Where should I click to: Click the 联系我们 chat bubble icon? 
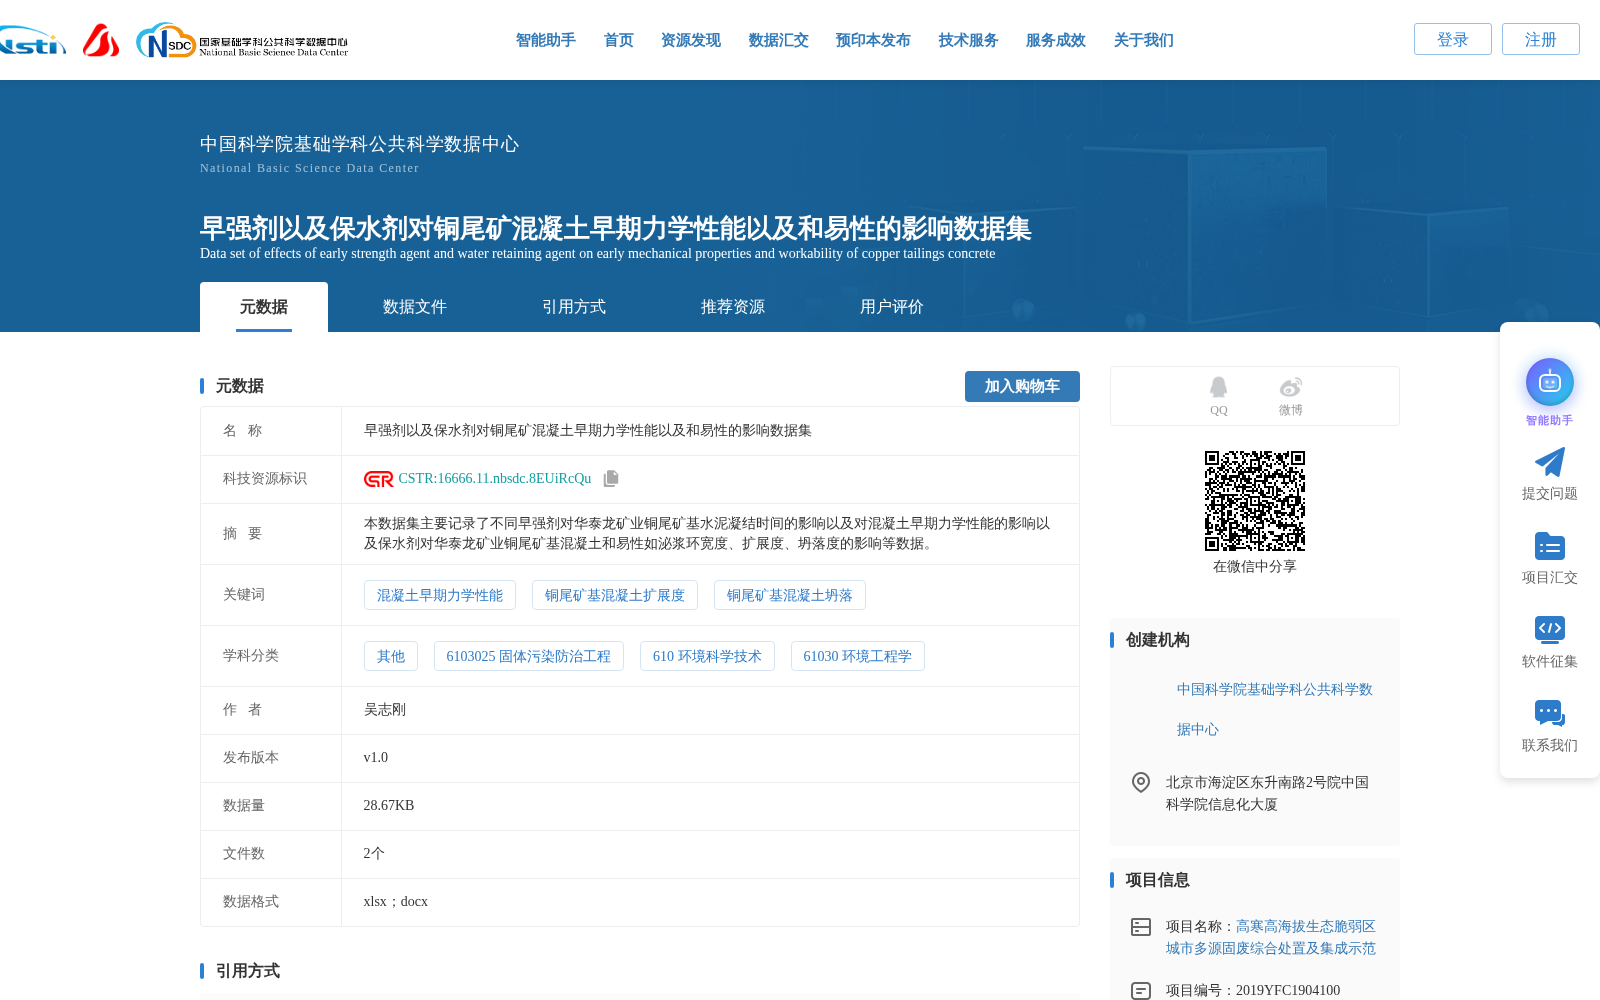tap(1549, 713)
